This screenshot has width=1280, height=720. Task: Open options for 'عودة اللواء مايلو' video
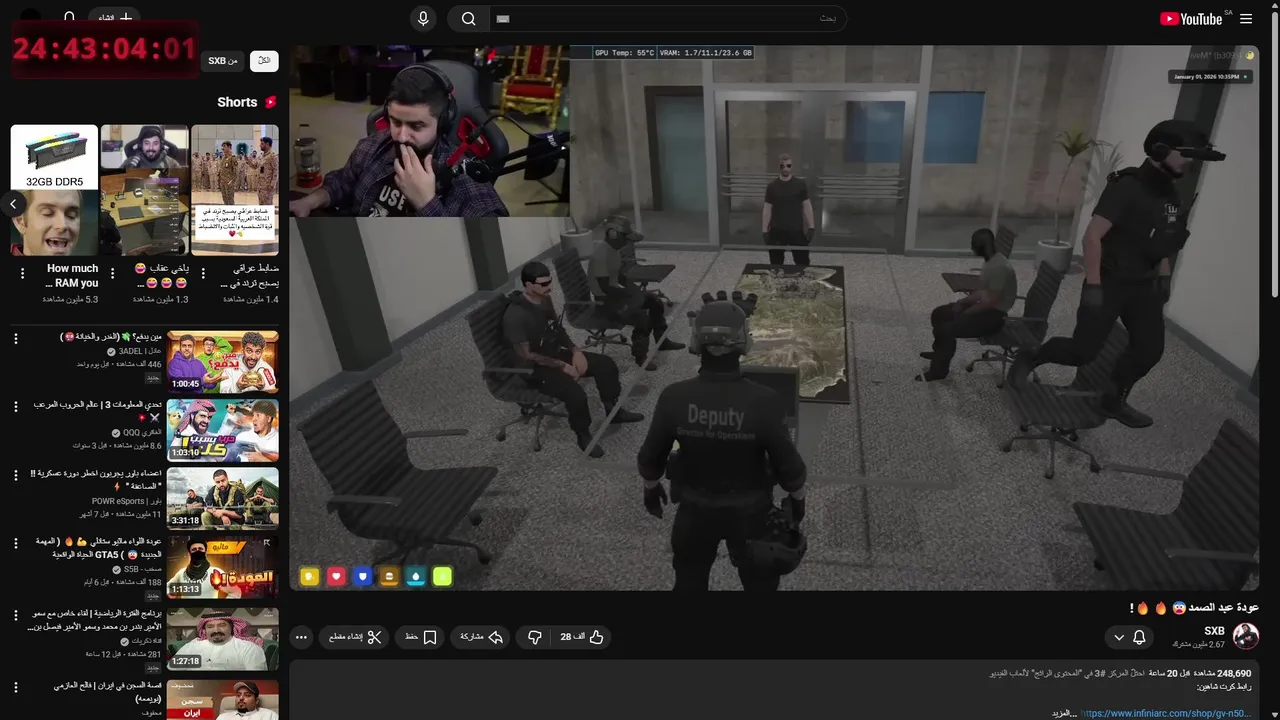pyautogui.click(x=16, y=543)
